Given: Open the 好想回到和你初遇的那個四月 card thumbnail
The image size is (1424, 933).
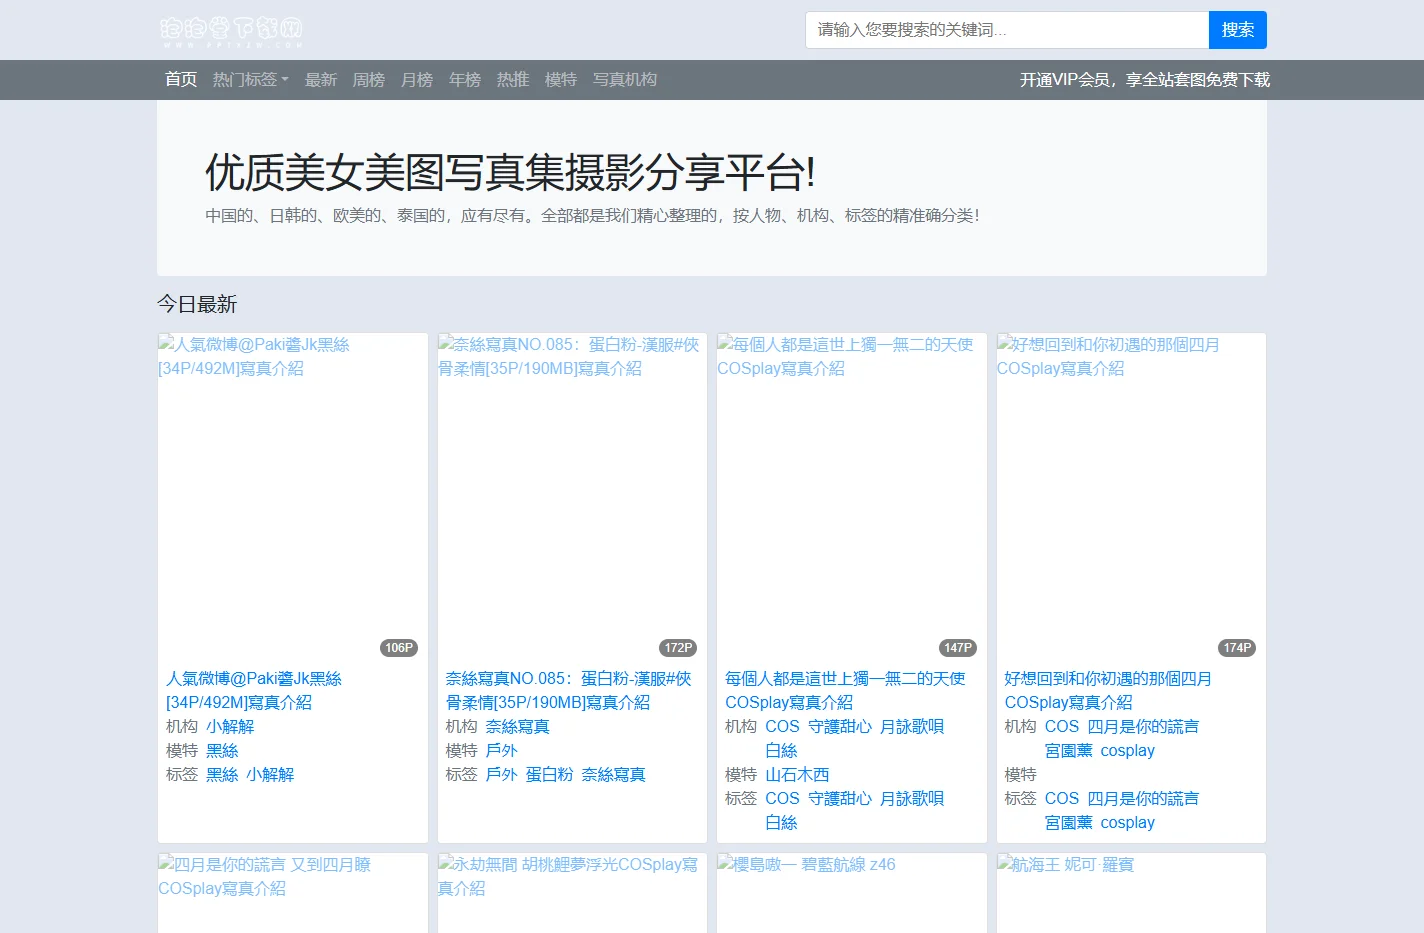Looking at the screenshot, I should pyautogui.click(x=1131, y=497).
